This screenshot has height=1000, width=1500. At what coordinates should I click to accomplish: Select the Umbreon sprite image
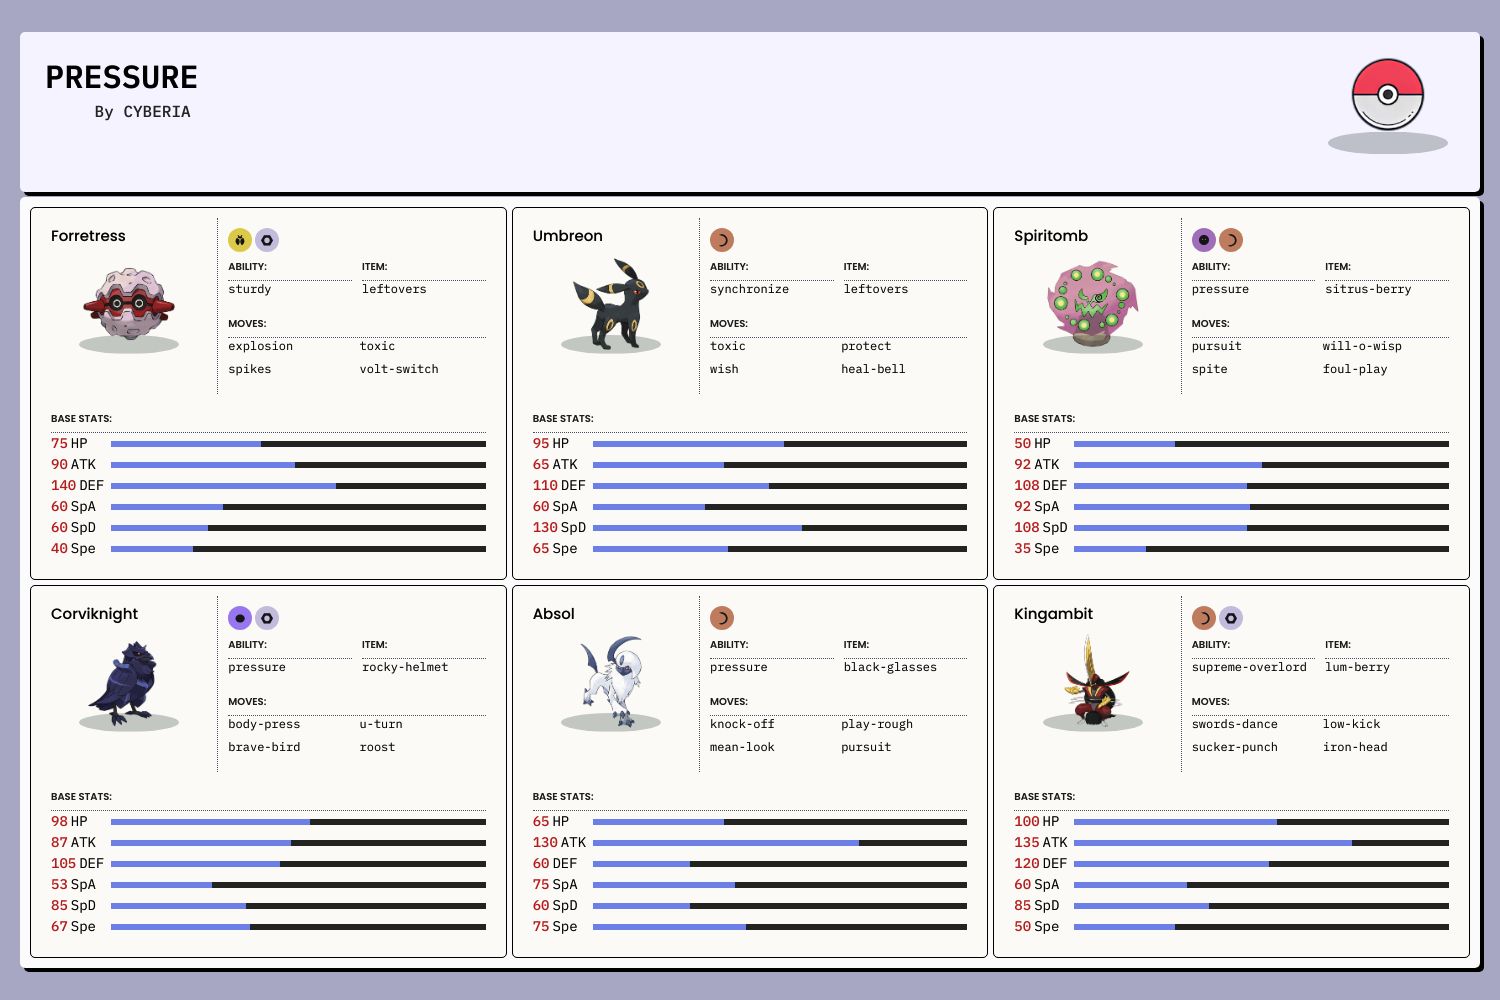611,303
